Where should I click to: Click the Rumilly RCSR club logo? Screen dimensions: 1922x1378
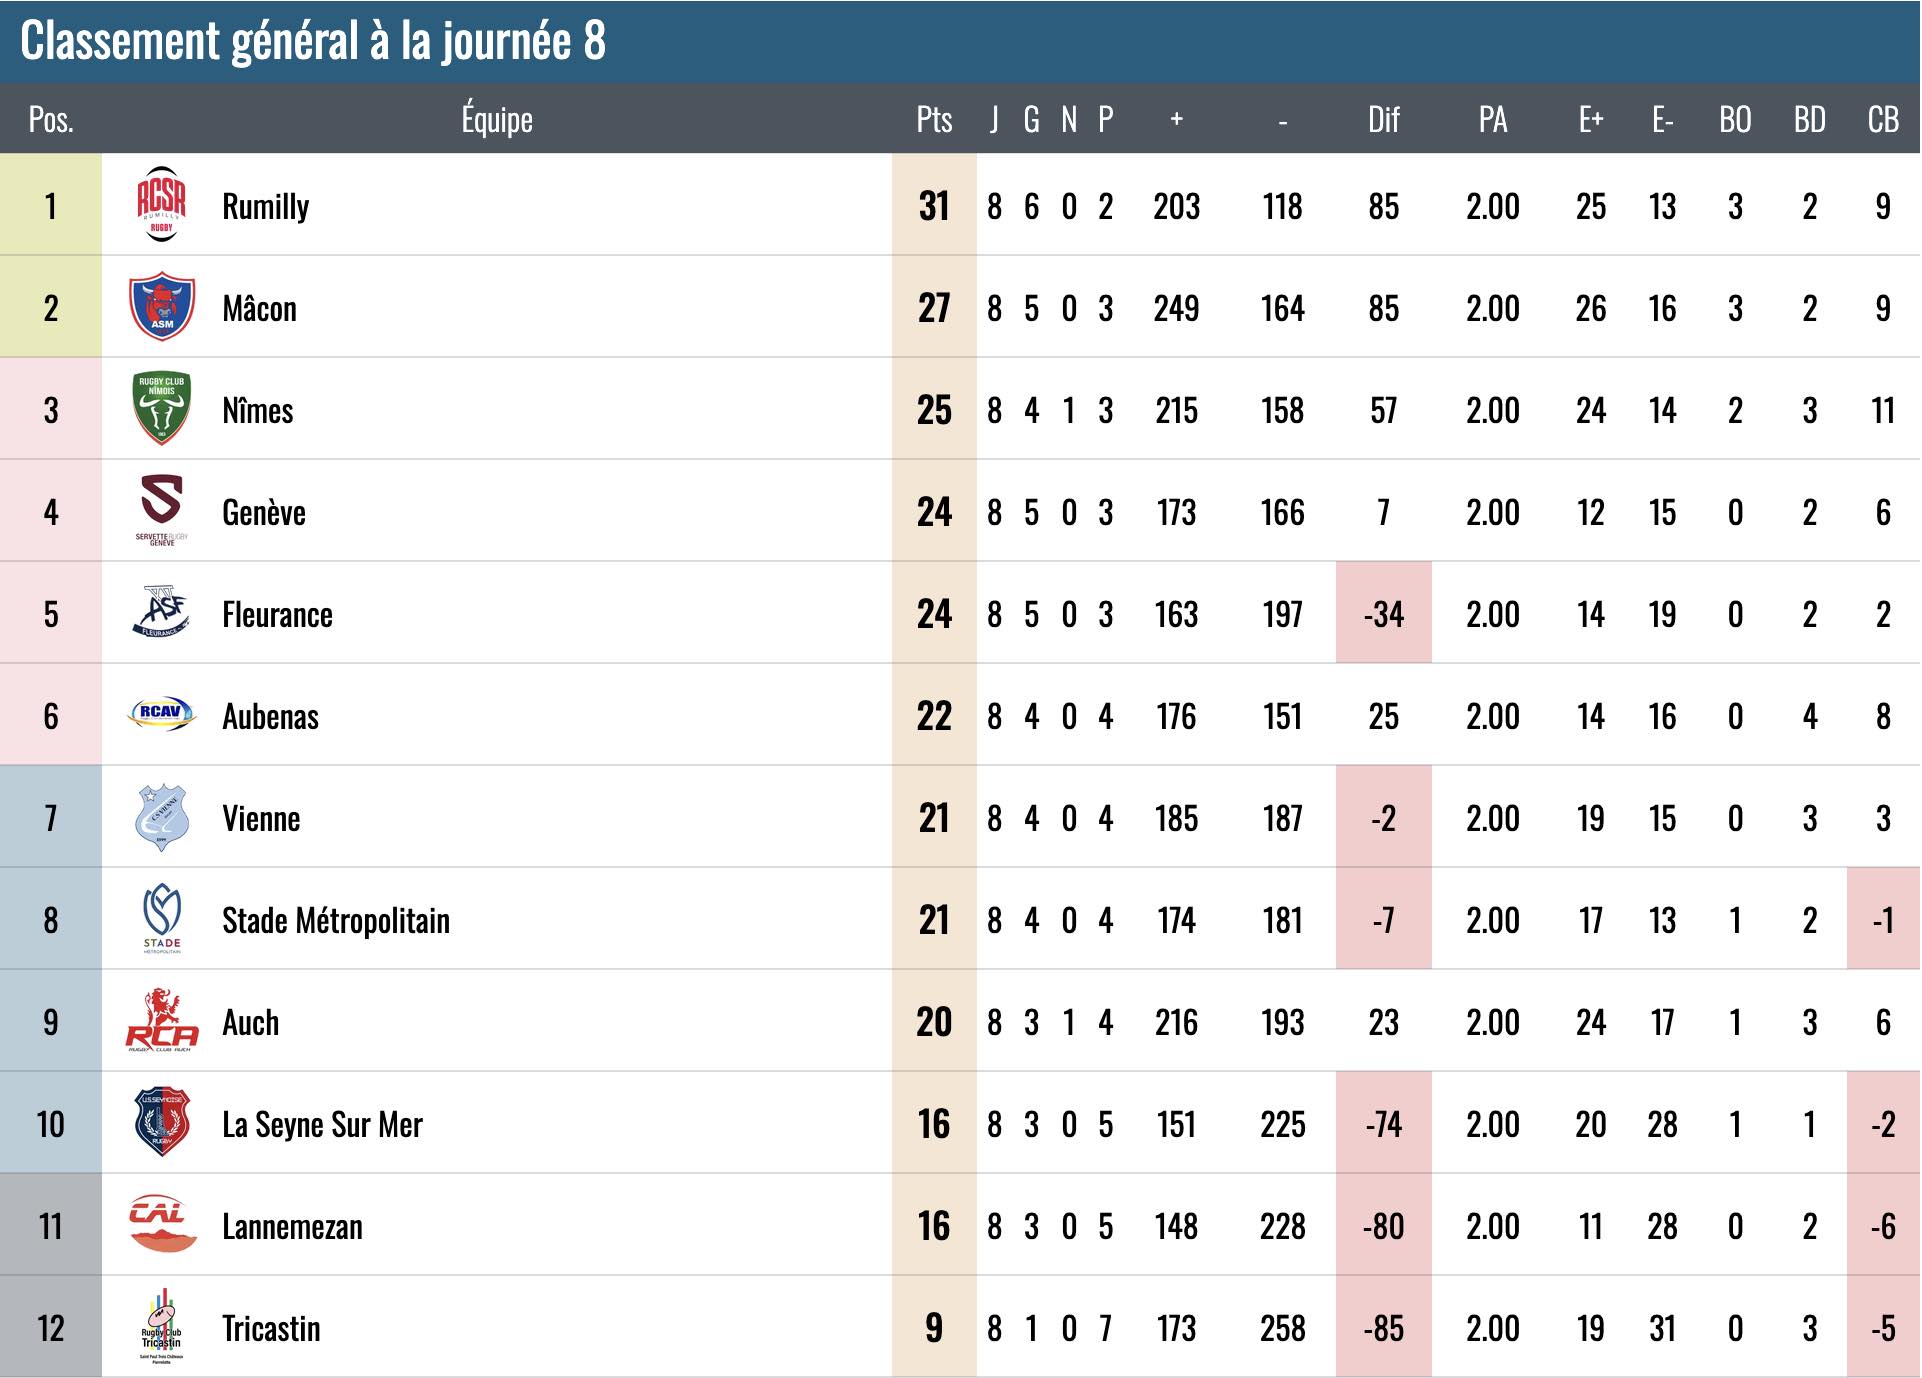click(161, 205)
